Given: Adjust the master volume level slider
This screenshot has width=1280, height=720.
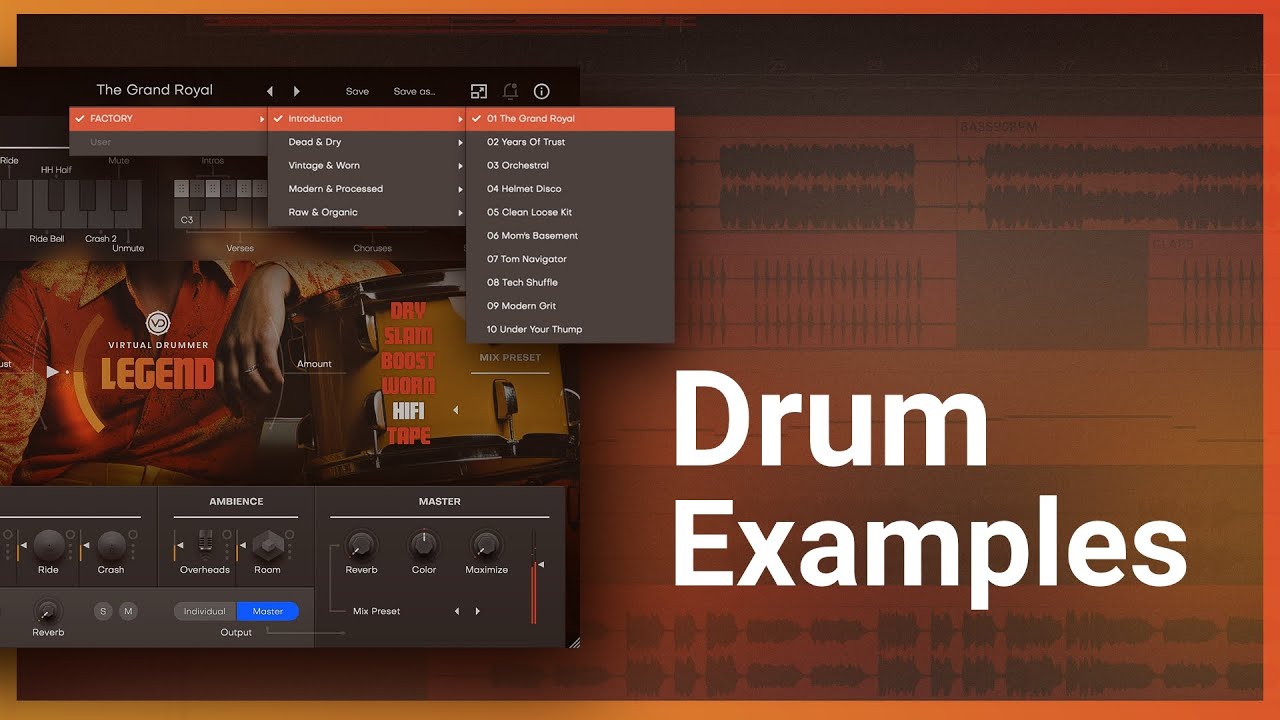Looking at the screenshot, I should pos(534,580).
